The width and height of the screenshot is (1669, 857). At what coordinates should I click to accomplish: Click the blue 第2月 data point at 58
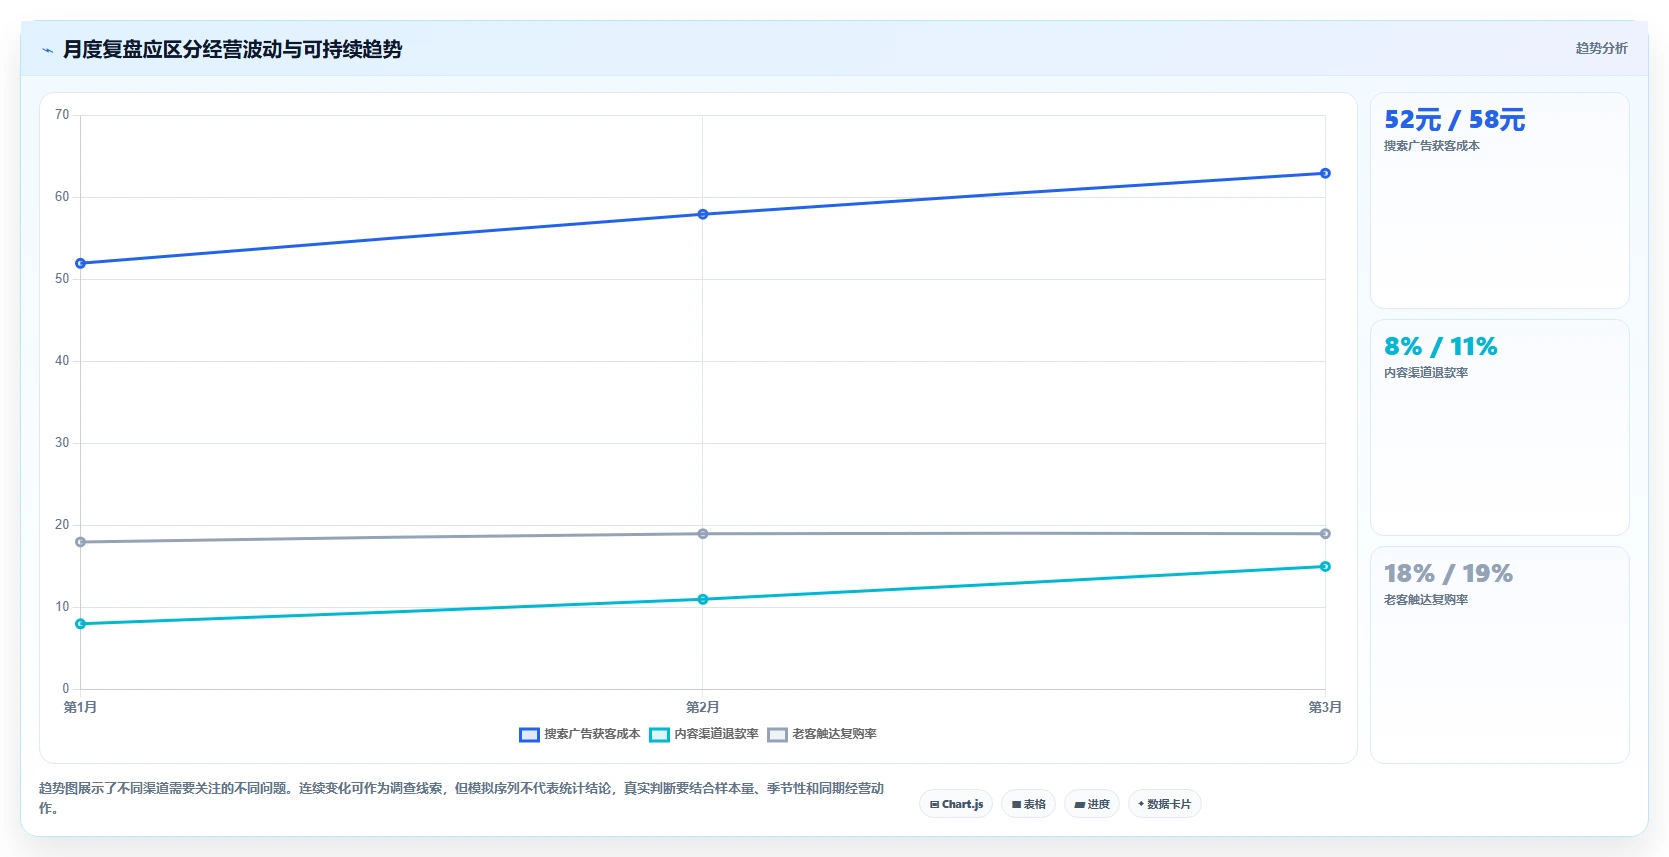coord(703,214)
